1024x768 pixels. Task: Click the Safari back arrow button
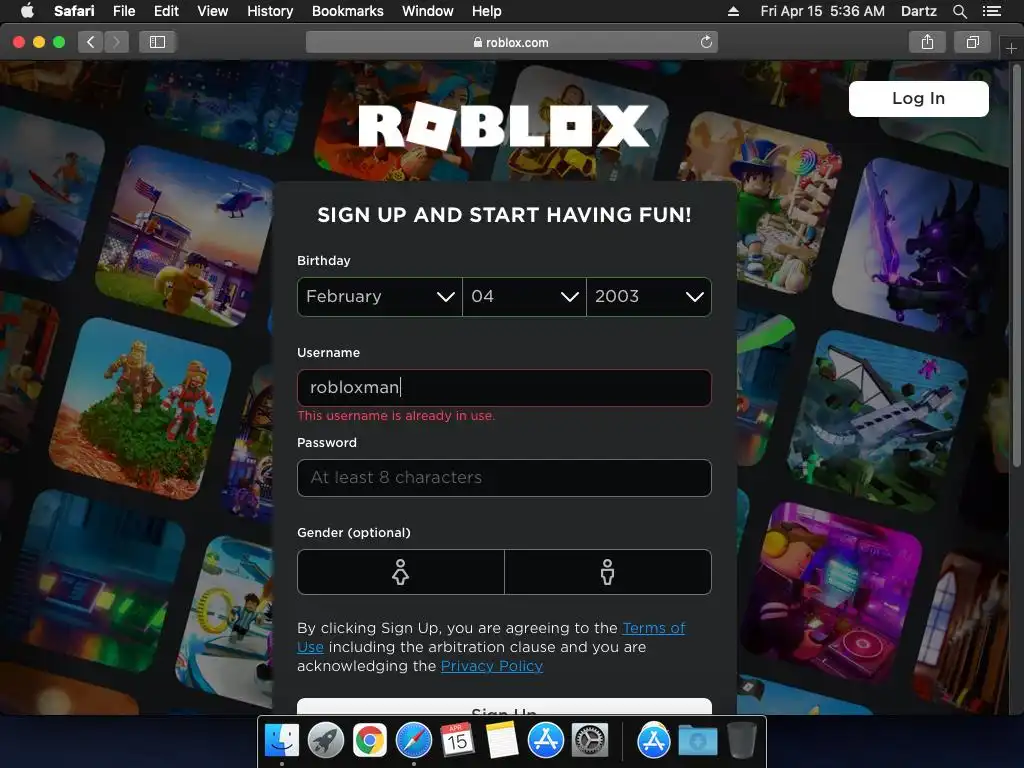tap(91, 42)
